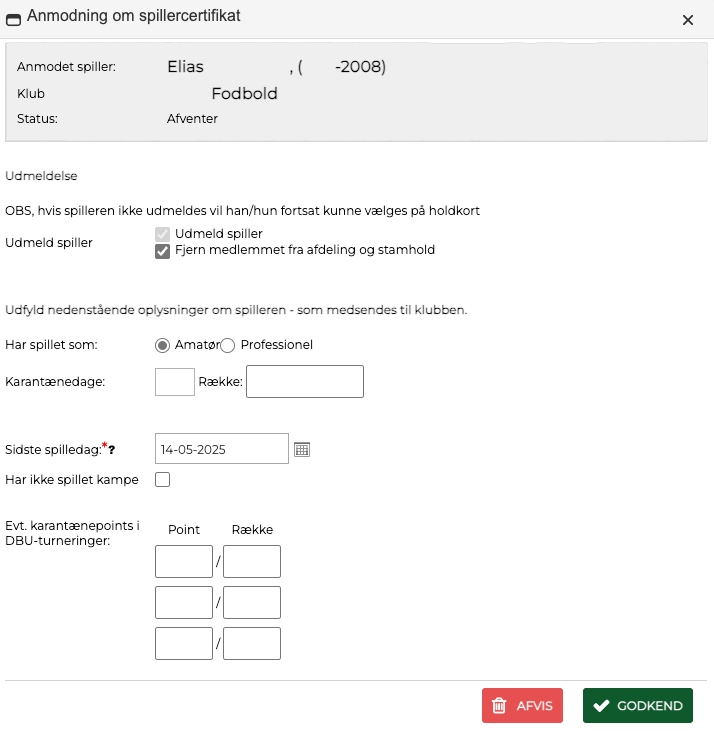
Task: Click the second row Point field
Action: [x=184, y=603]
